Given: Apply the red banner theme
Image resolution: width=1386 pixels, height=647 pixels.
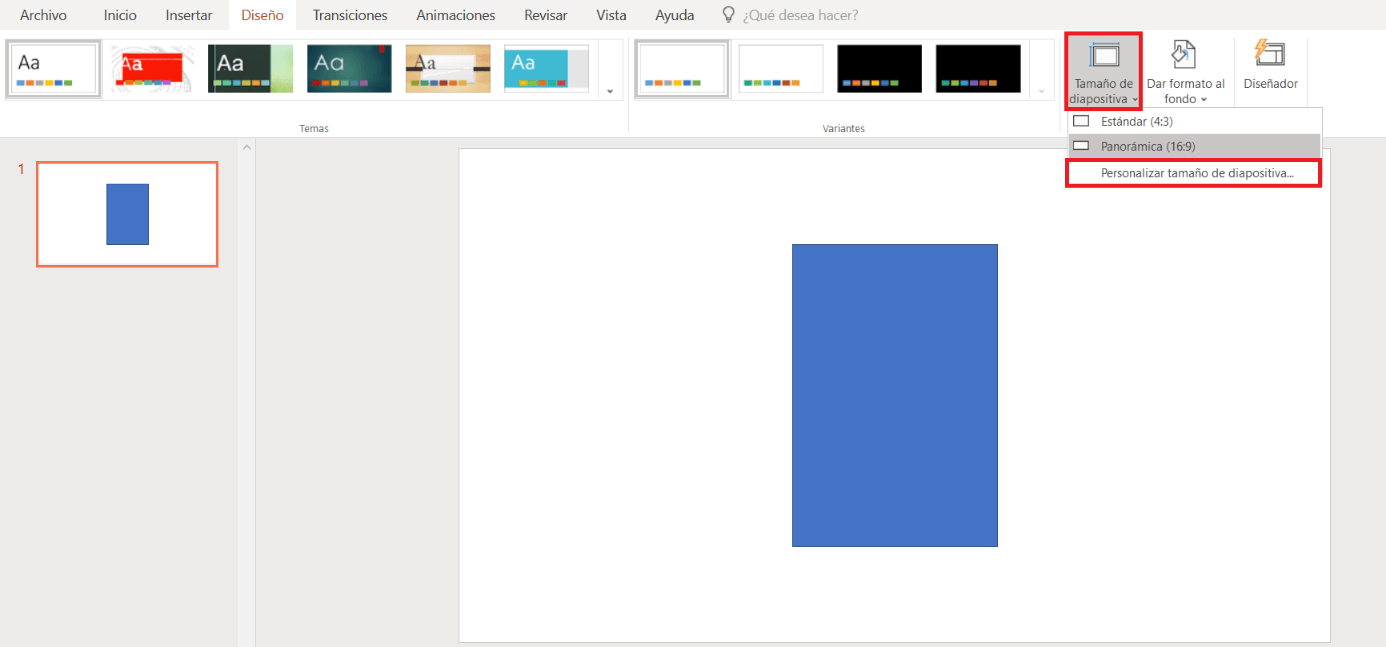Looking at the screenshot, I should click(x=152, y=69).
